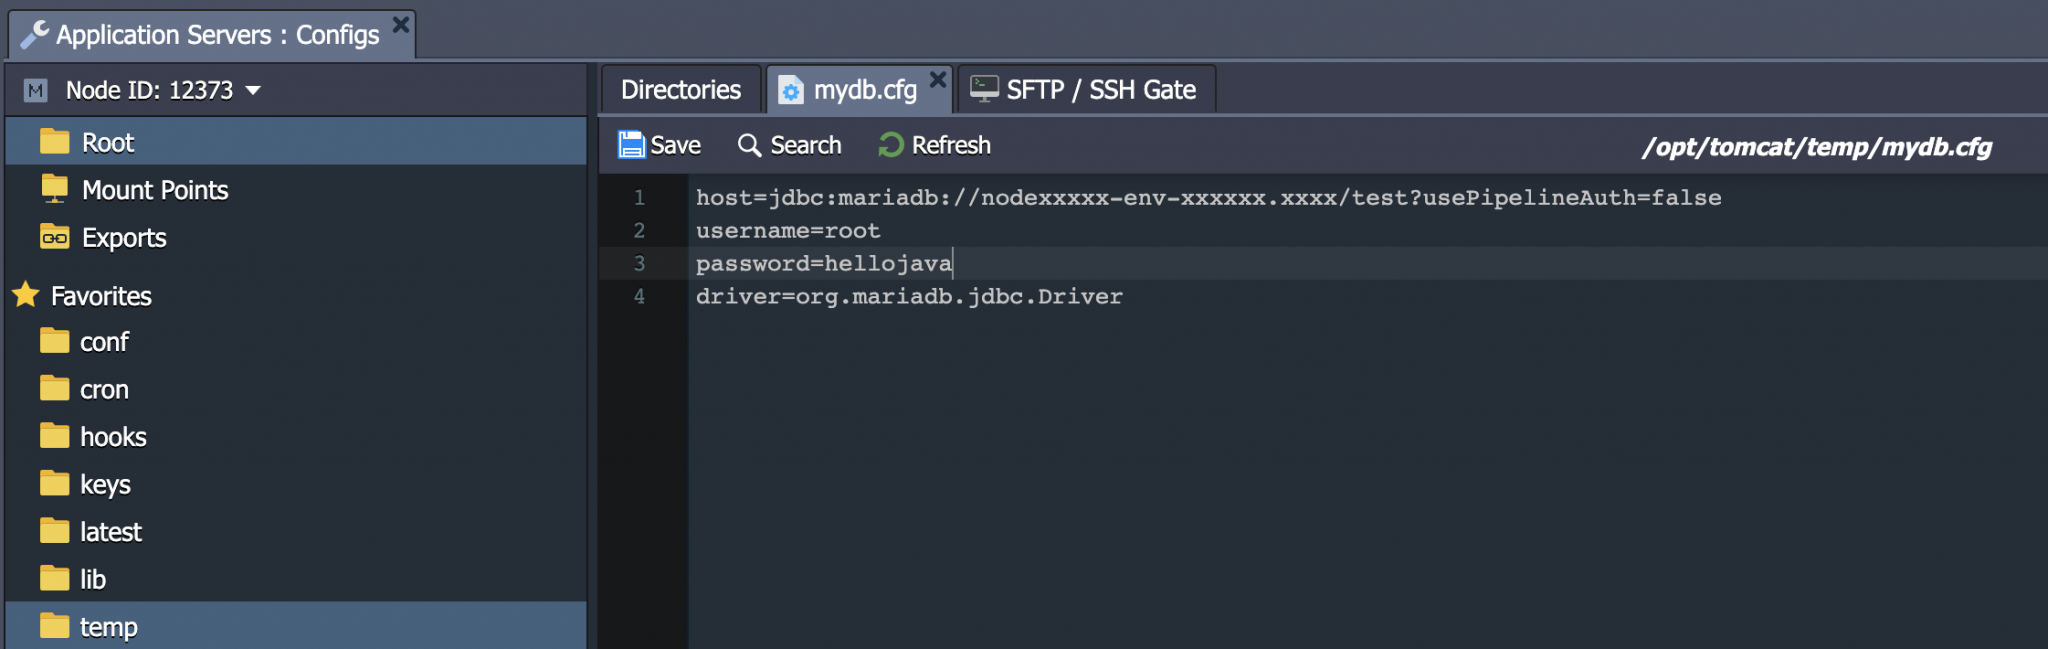Click the folder icon next to Root

pos(53,141)
